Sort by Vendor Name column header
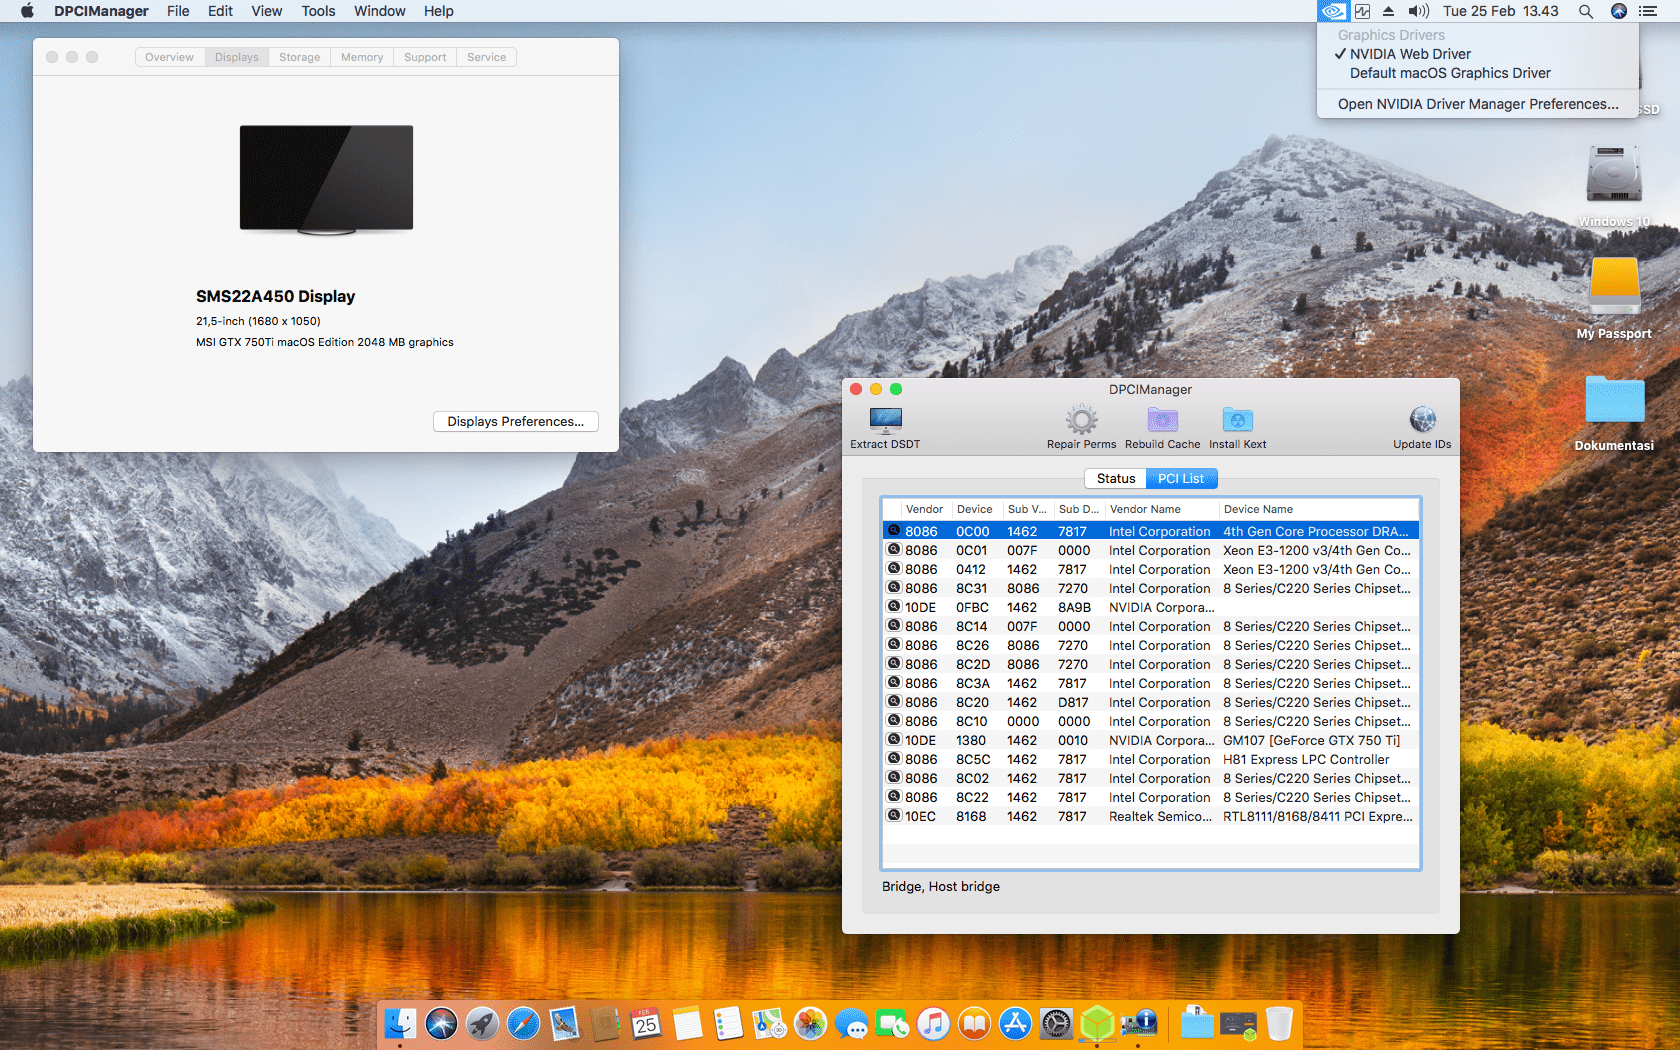 click(1145, 509)
